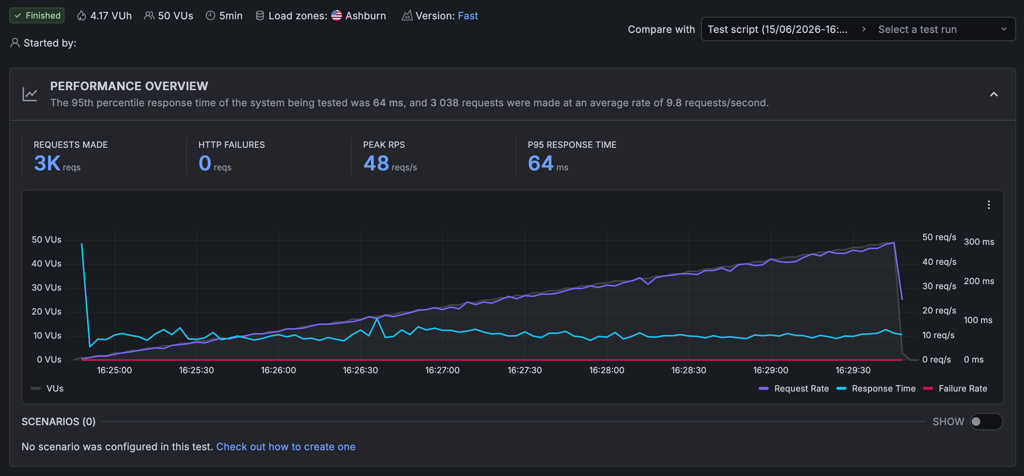Click the Requests Made 3K value

point(48,163)
